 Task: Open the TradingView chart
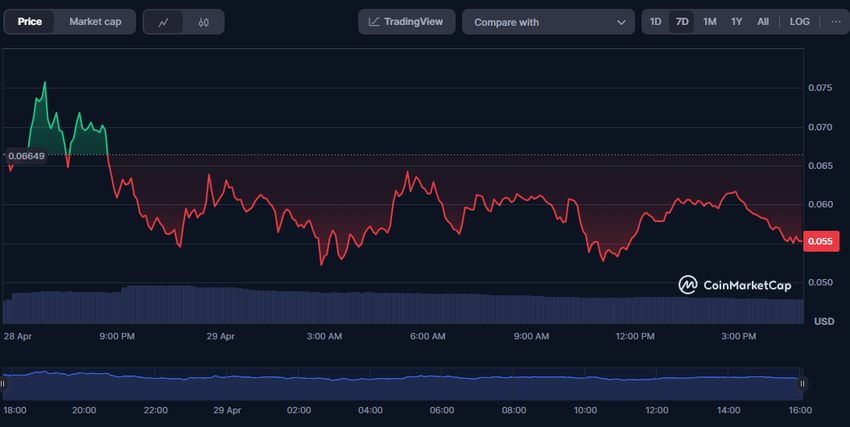[x=407, y=22]
